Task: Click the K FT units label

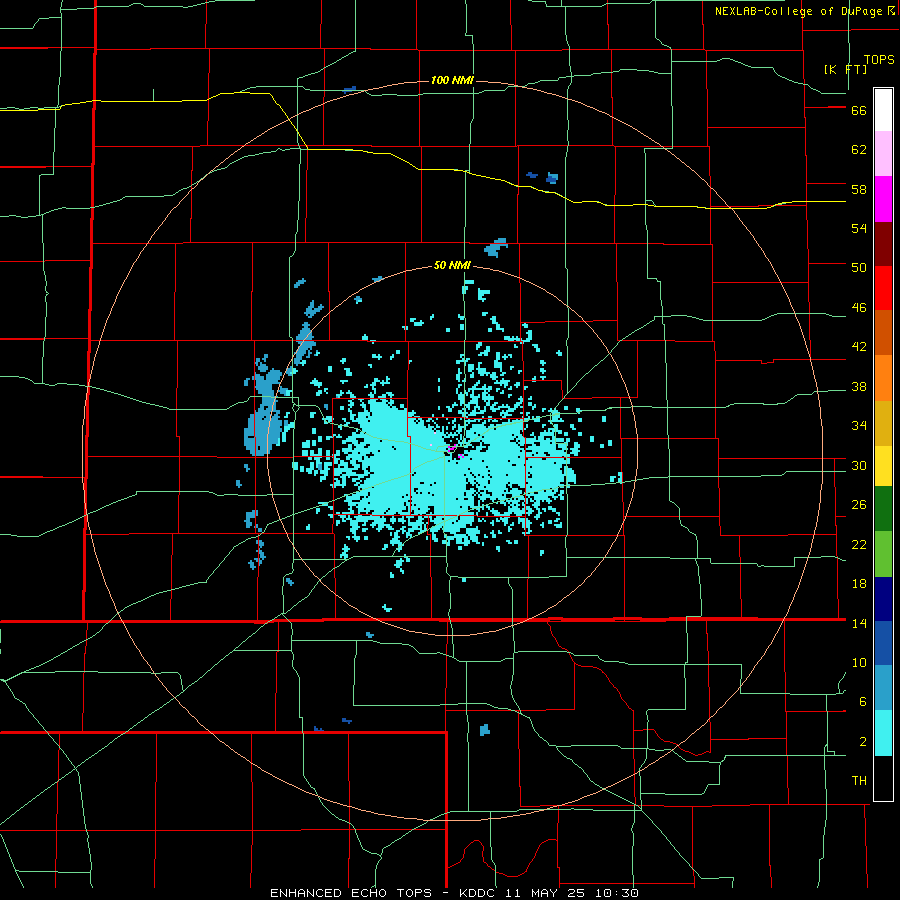Action: (845, 69)
